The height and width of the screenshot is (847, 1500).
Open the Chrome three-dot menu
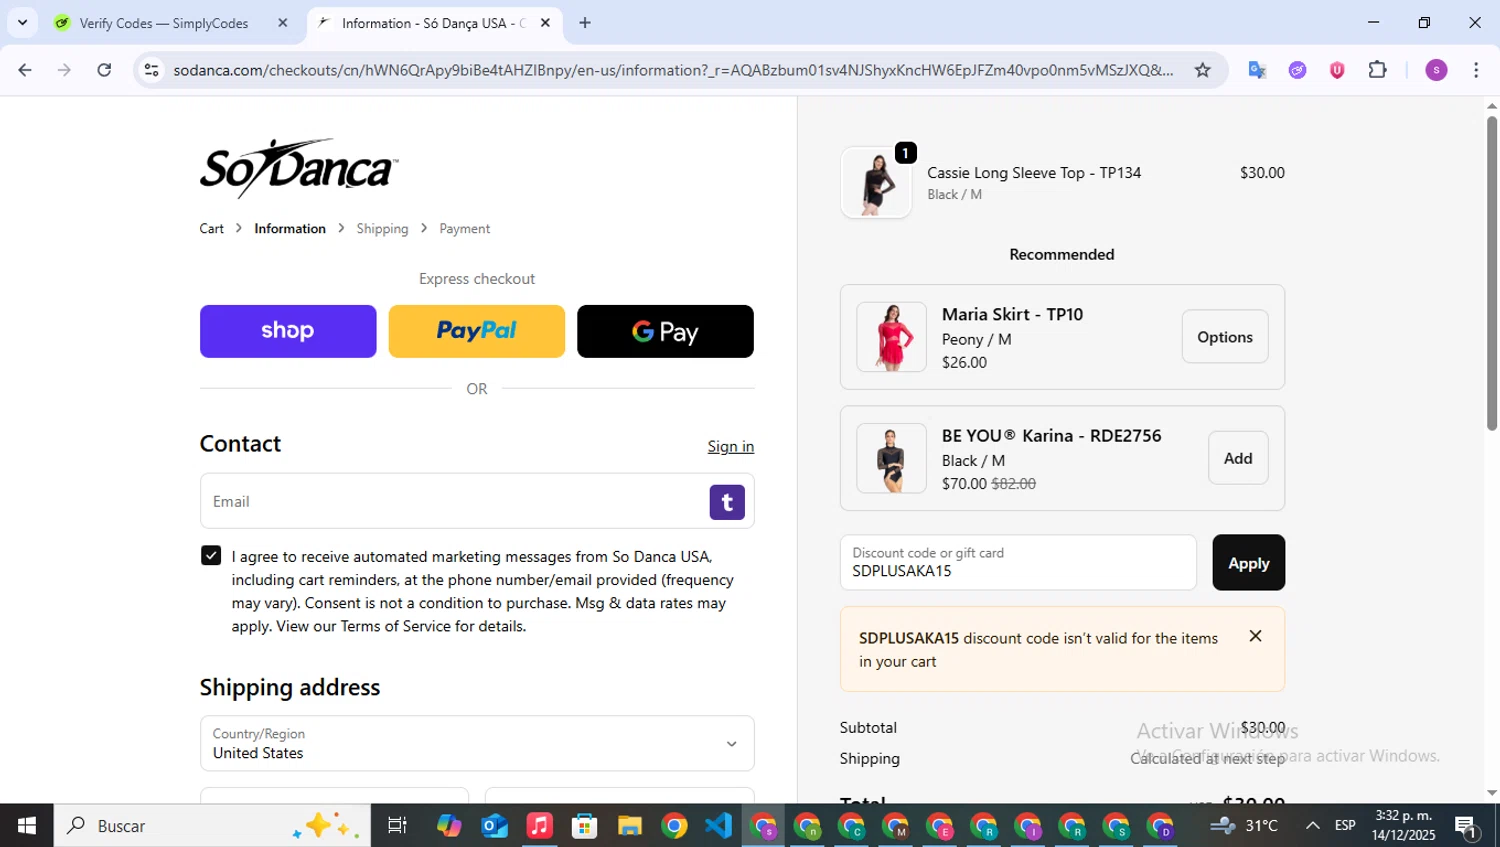coord(1476,70)
